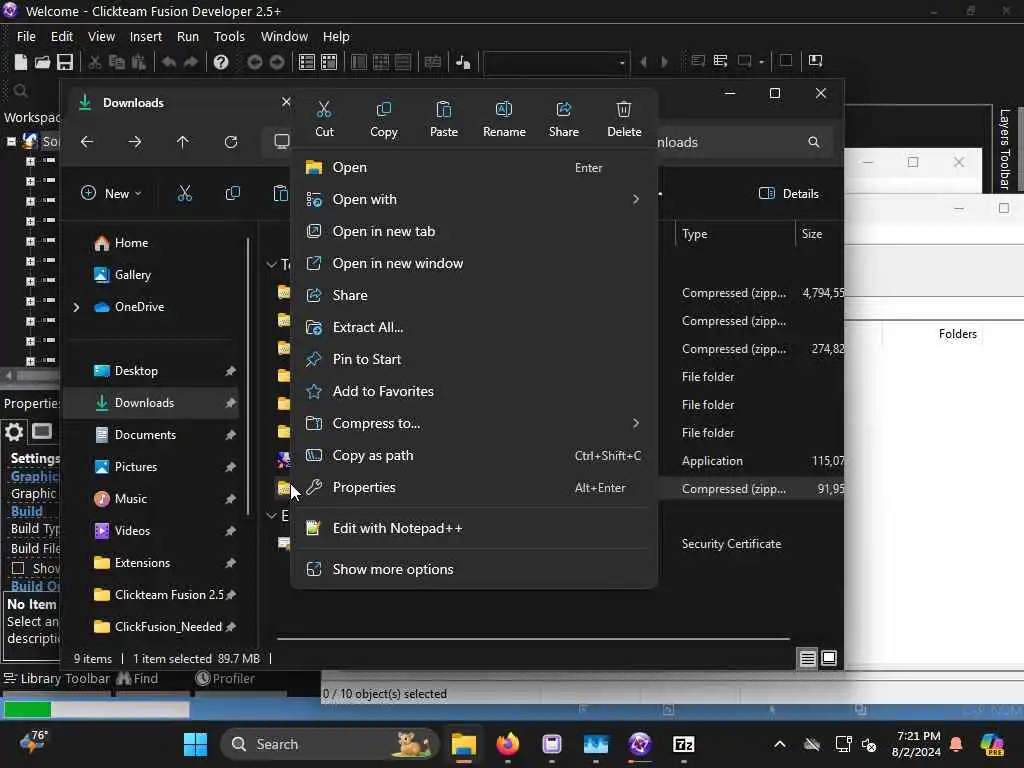Click Explorer horizontal scrollbar

(x=533, y=638)
